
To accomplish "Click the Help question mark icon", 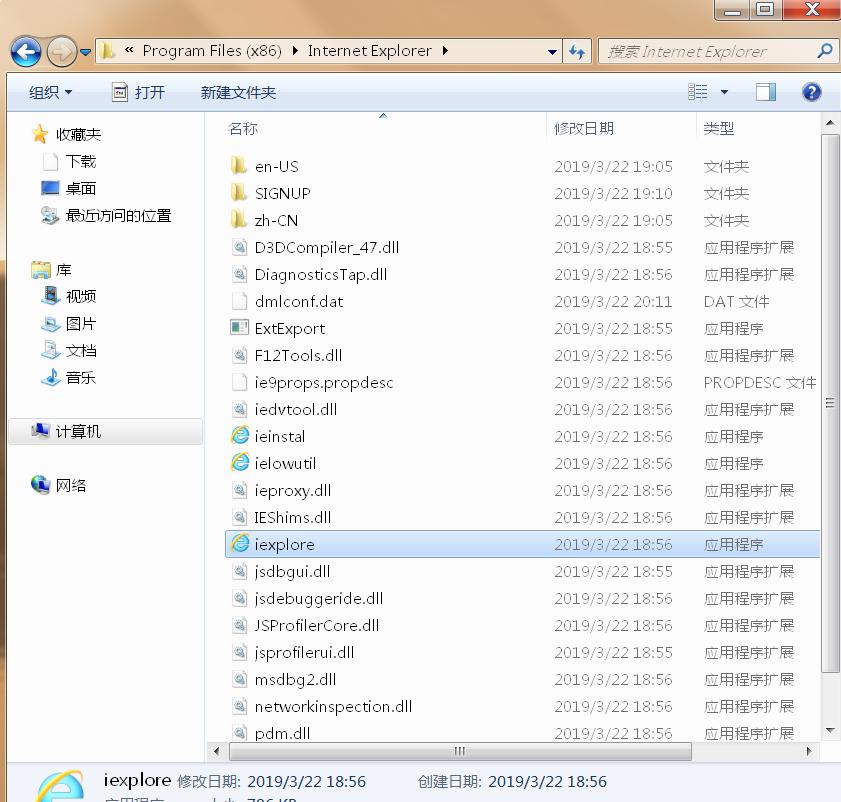I will pyautogui.click(x=811, y=91).
